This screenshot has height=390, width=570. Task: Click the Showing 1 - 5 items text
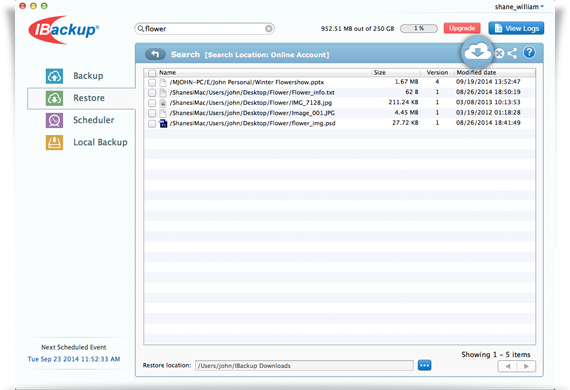pos(496,354)
